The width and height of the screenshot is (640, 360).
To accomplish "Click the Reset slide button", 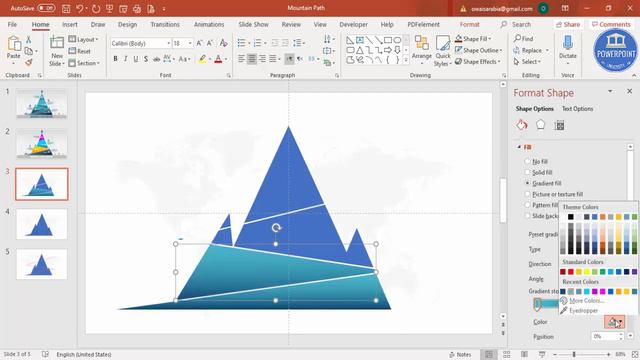I will coord(80,51).
